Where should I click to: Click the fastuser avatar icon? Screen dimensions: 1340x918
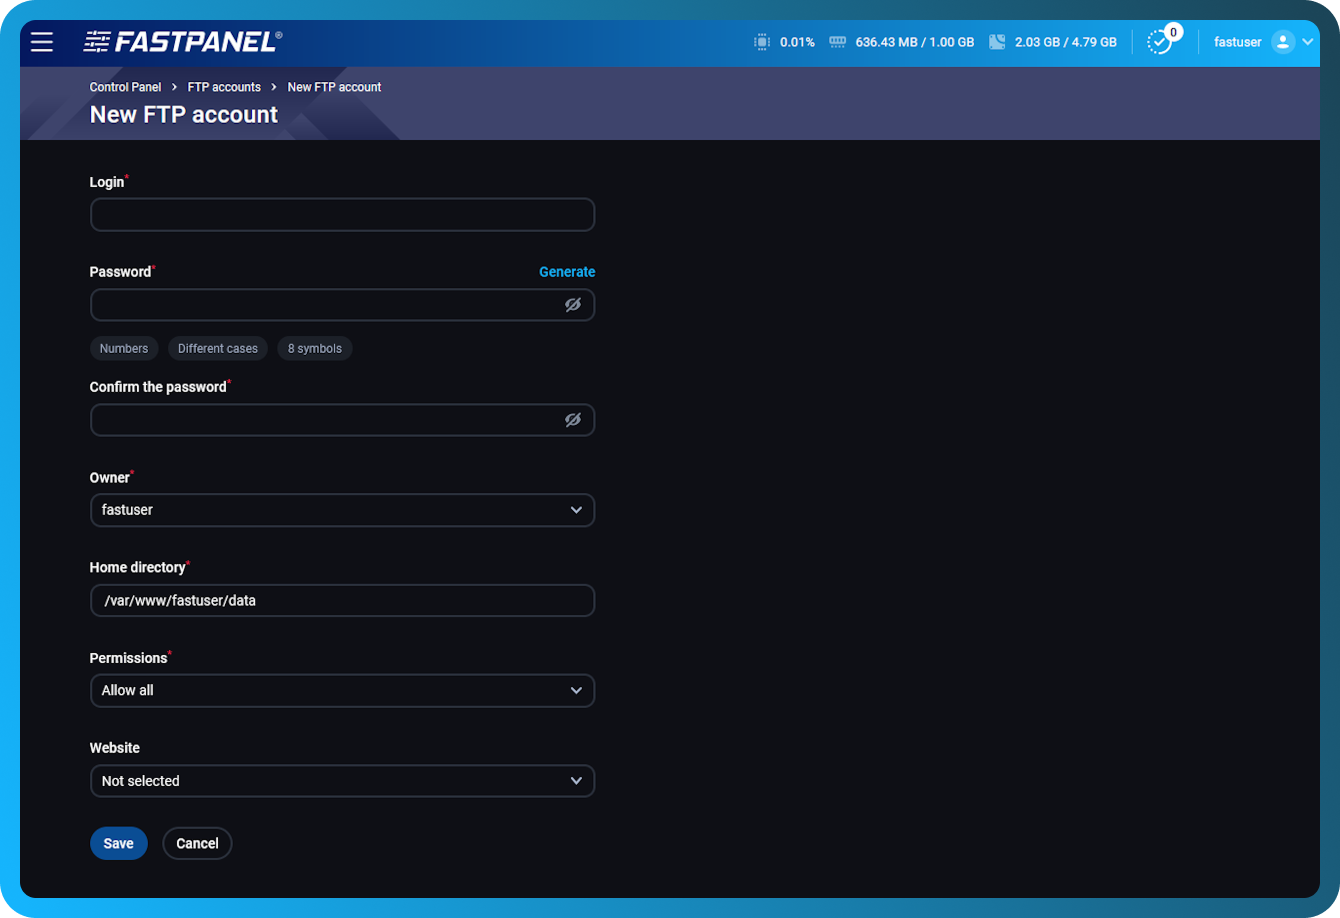(x=1285, y=42)
